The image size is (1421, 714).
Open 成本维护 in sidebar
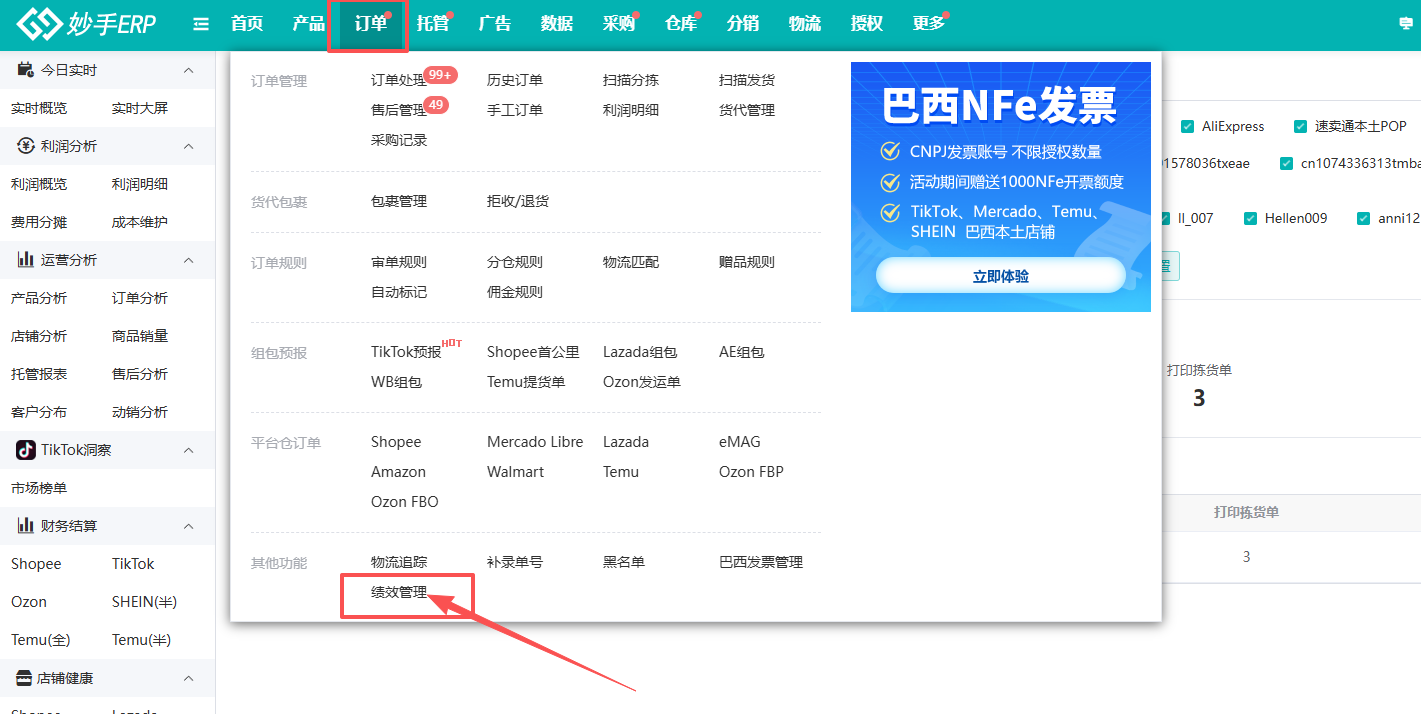pyautogui.click(x=140, y=222)
